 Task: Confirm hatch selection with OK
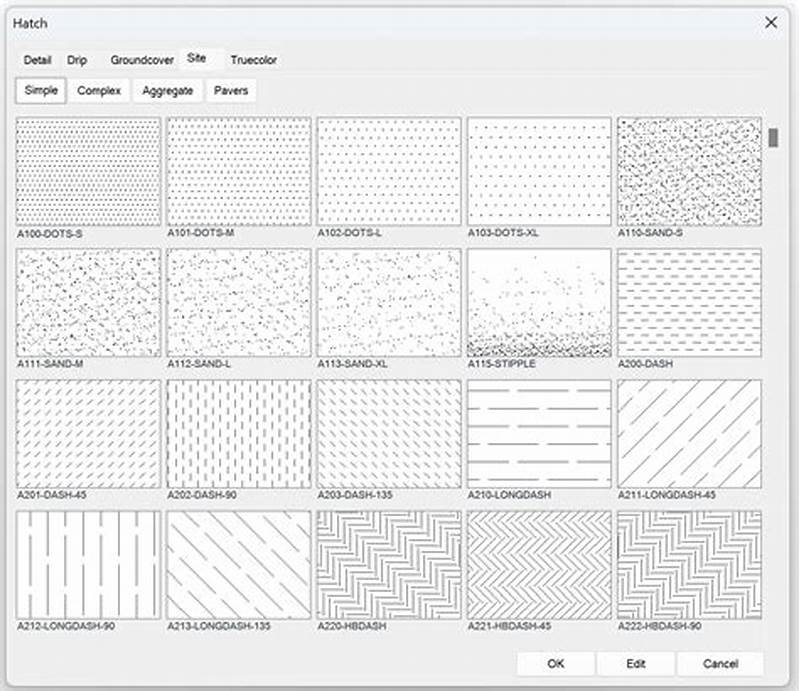[556, 663]
